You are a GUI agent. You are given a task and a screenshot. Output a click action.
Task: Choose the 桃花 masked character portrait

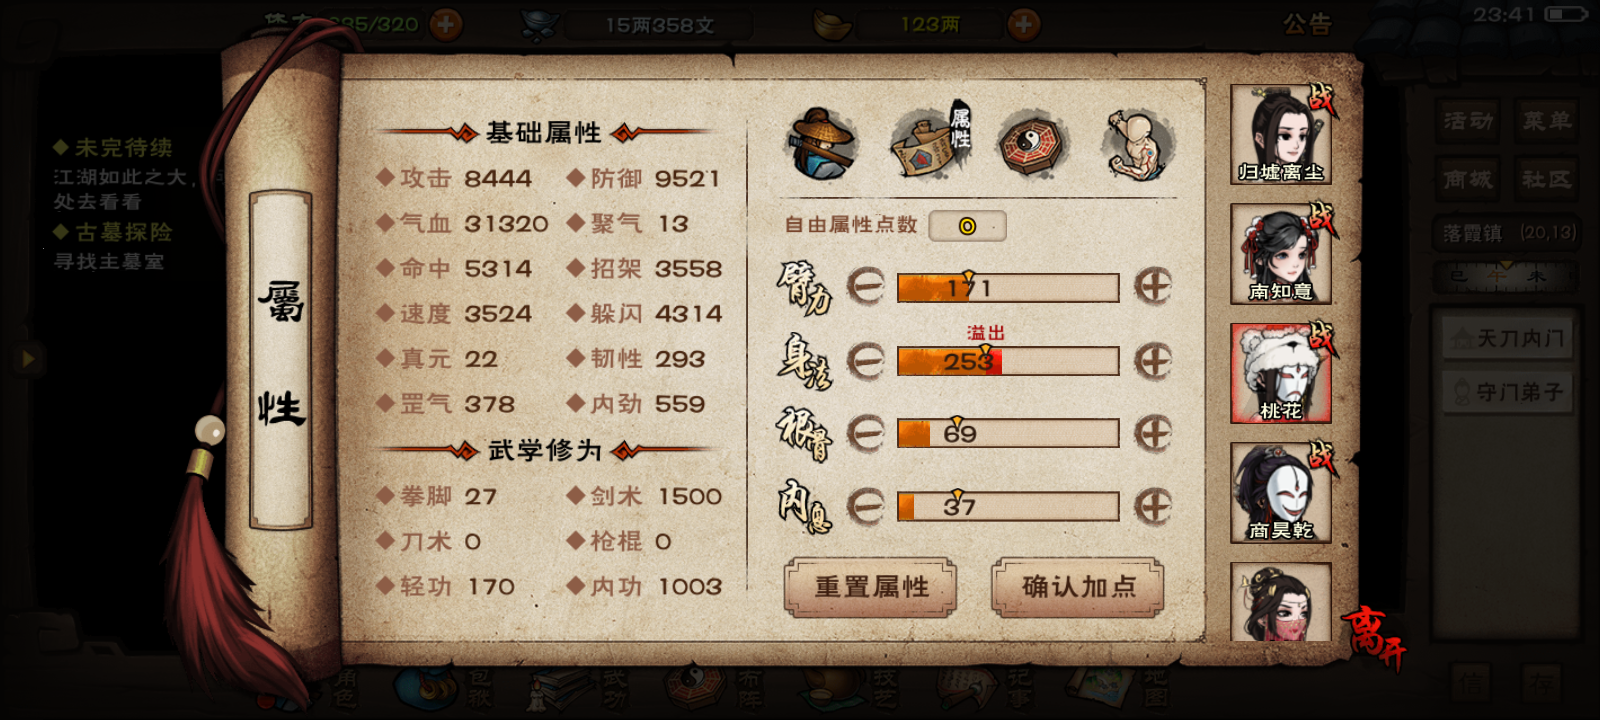1281,373
